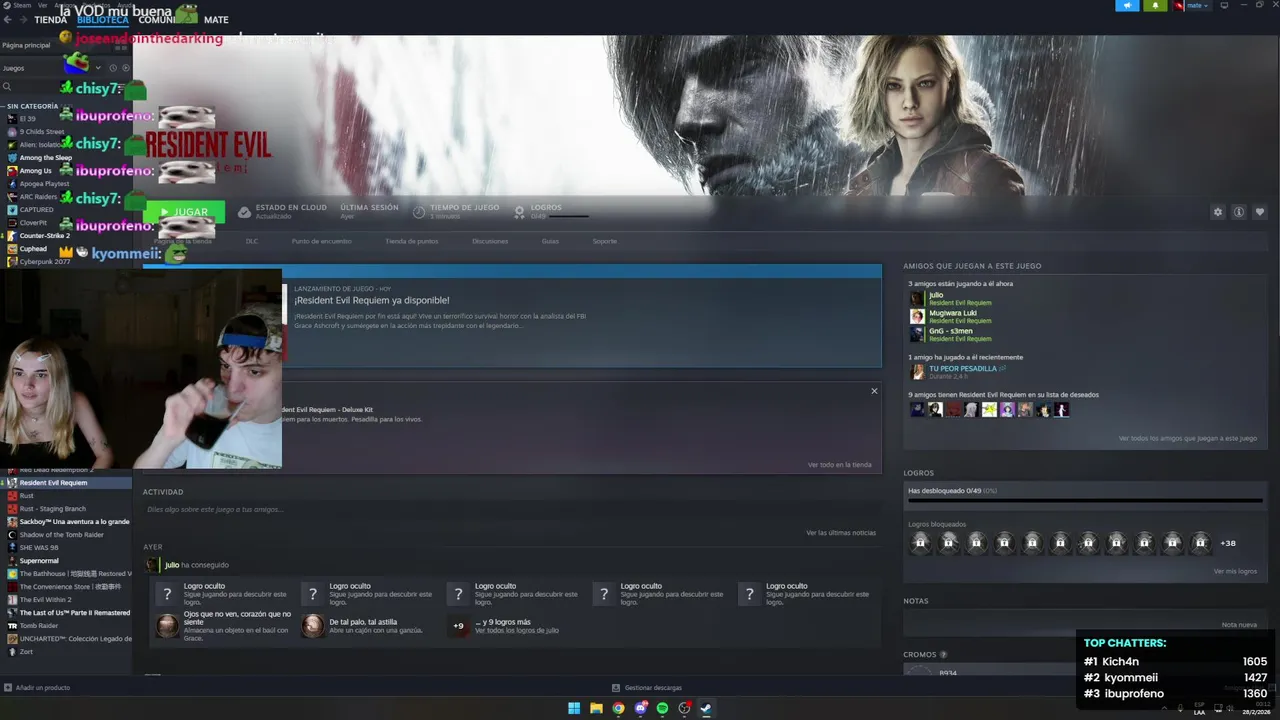Click Steam icon in the taskbar
Screen dimensions: 1280x720
706,708
